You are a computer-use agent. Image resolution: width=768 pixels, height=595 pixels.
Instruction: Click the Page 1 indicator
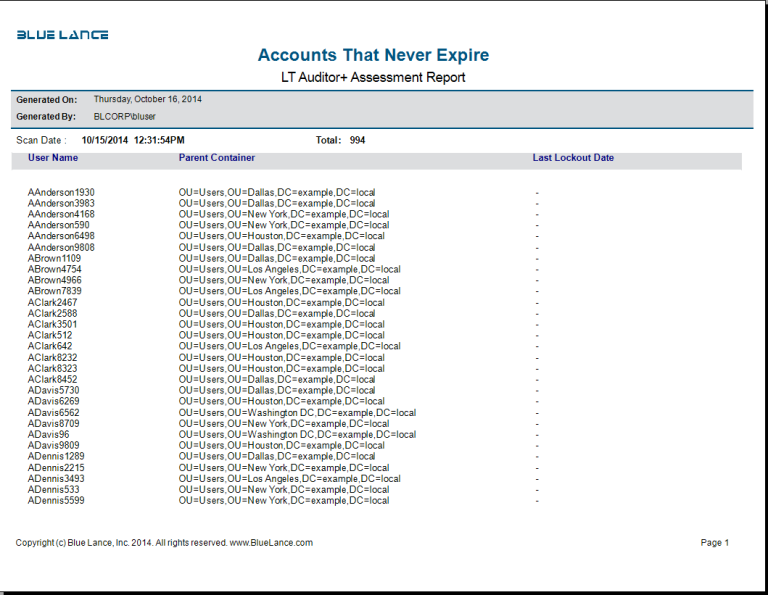[x=715, y=543]
